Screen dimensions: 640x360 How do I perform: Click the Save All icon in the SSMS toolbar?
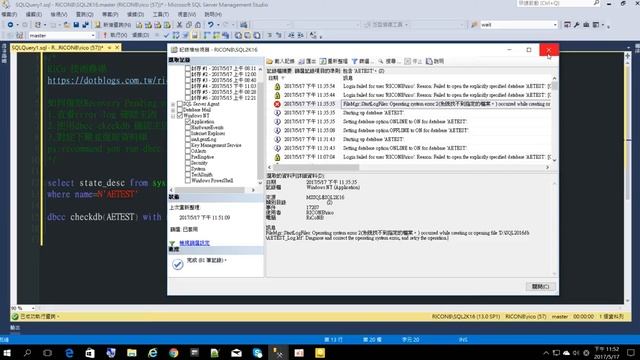(85, 25)
